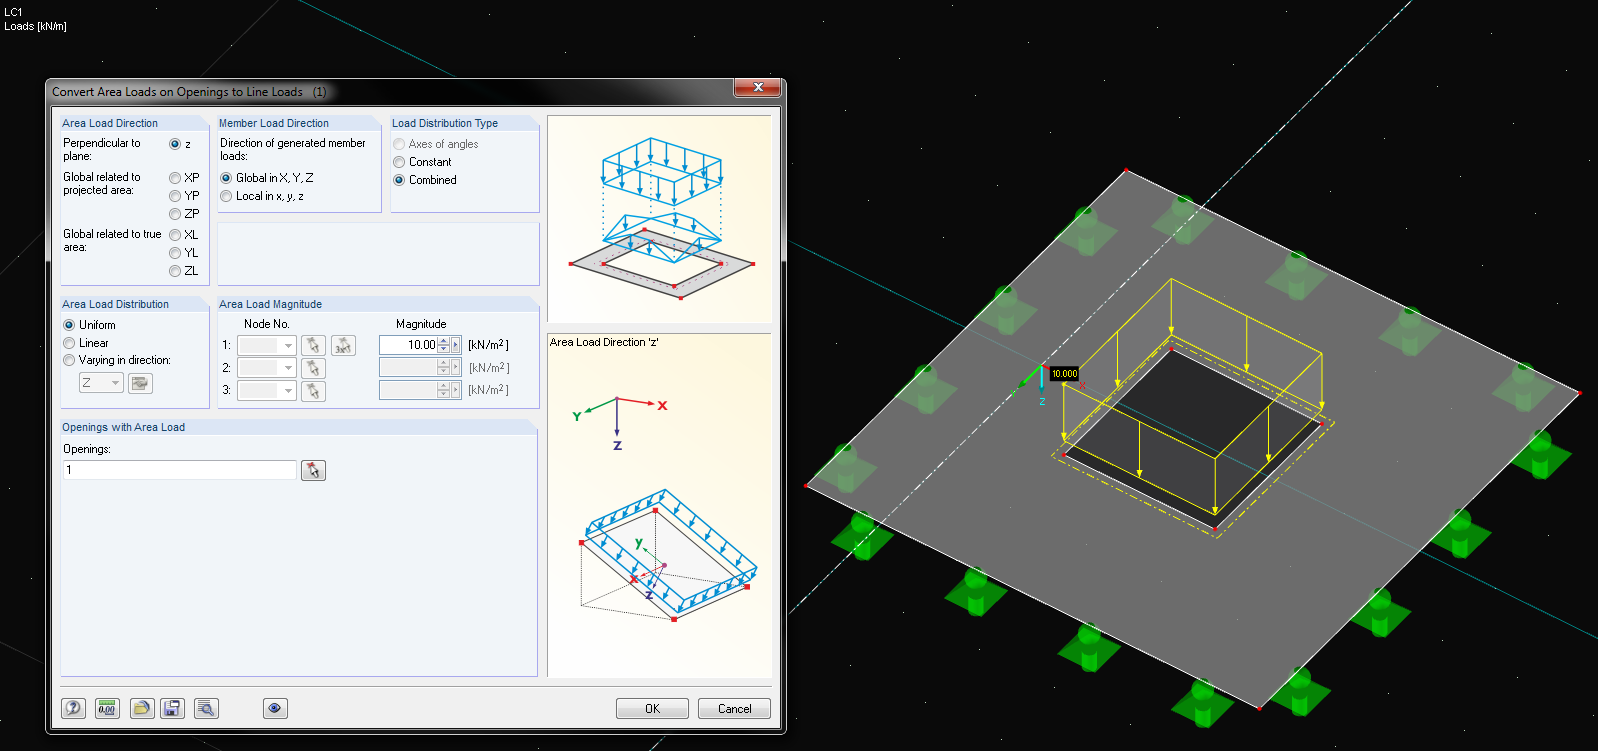Viewport: 1598px width, 751px height.
Task: Select projected area XP direction
Action: (x=175, y=178)
